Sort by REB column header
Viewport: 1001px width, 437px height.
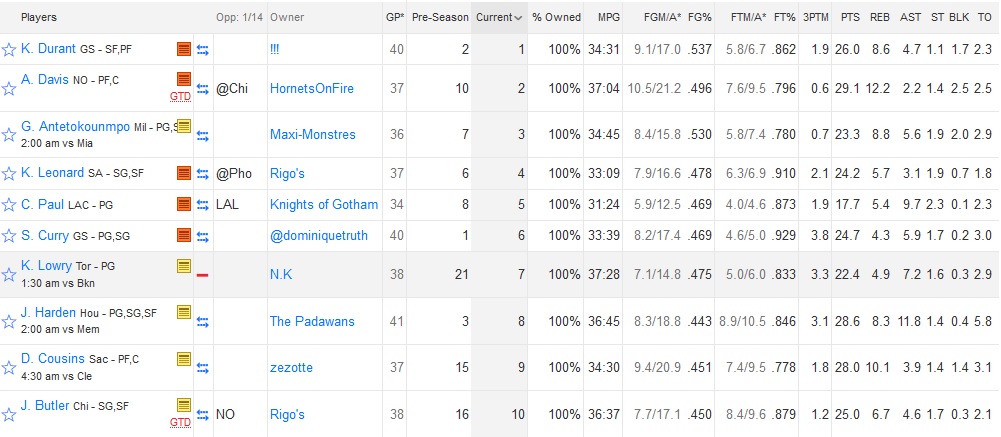tap(880, 17)
